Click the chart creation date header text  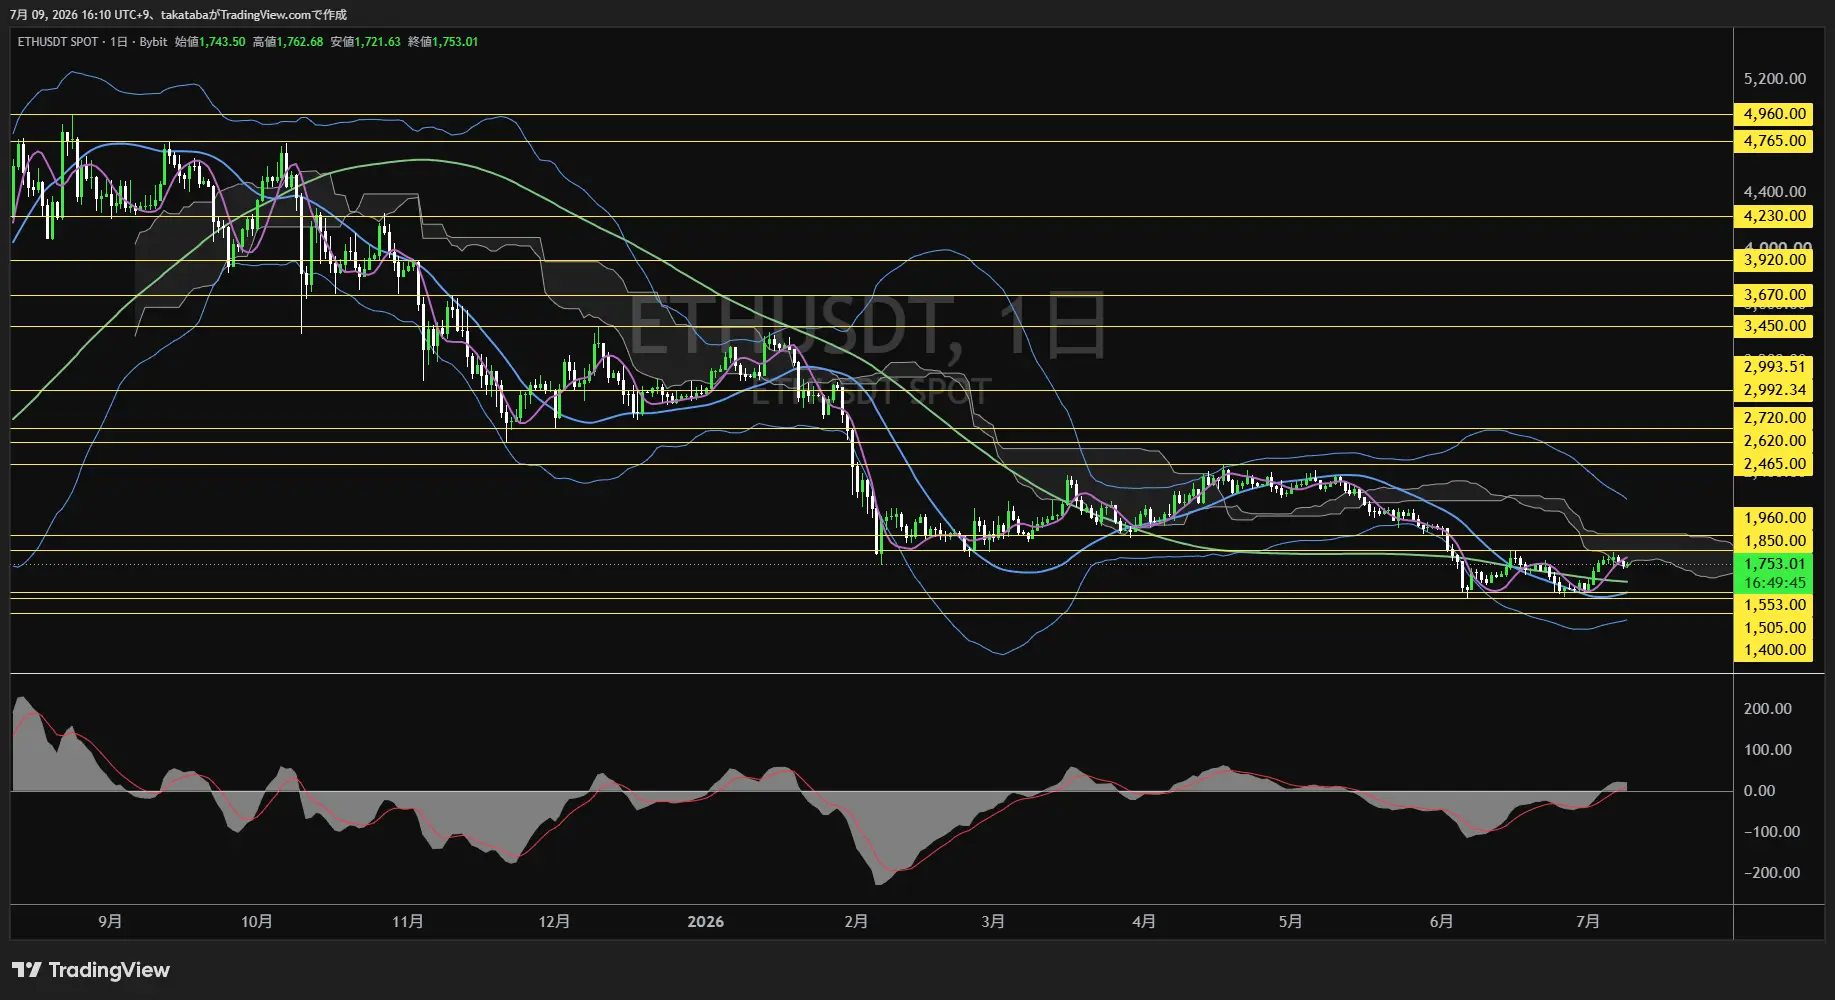179,14
